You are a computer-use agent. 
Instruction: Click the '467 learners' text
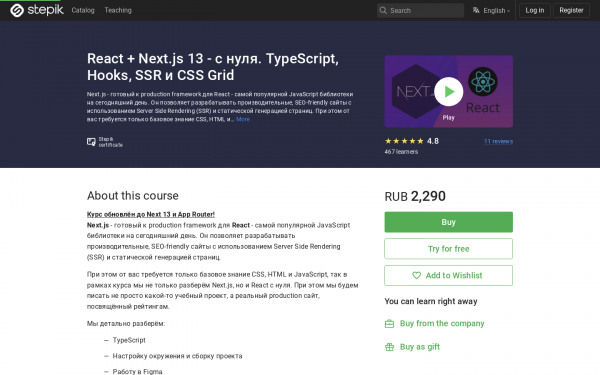click(x=401, y=152)
